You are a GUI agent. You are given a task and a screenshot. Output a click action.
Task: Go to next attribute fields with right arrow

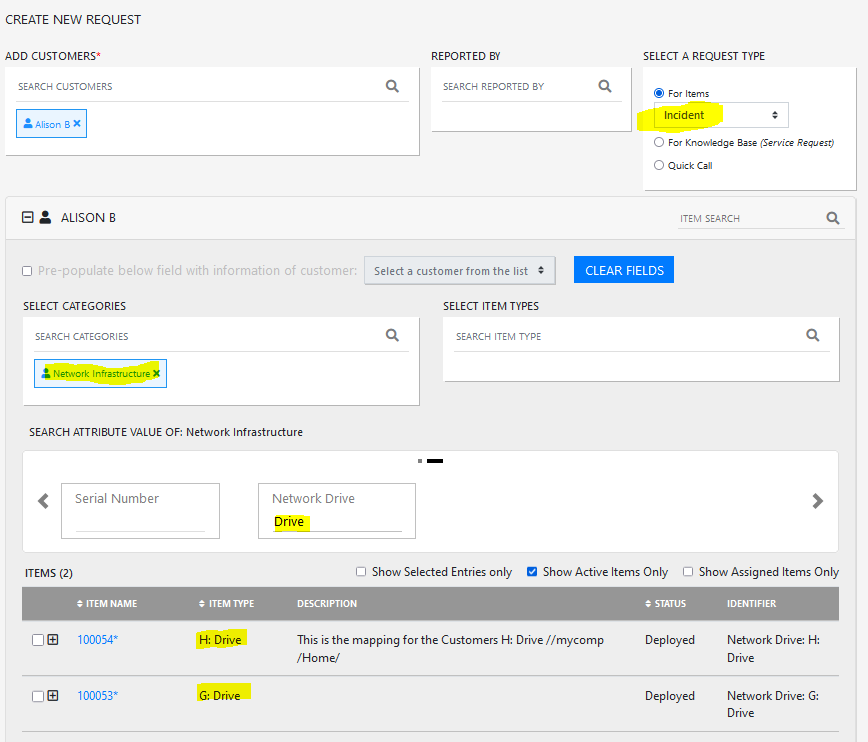(818, 501)
